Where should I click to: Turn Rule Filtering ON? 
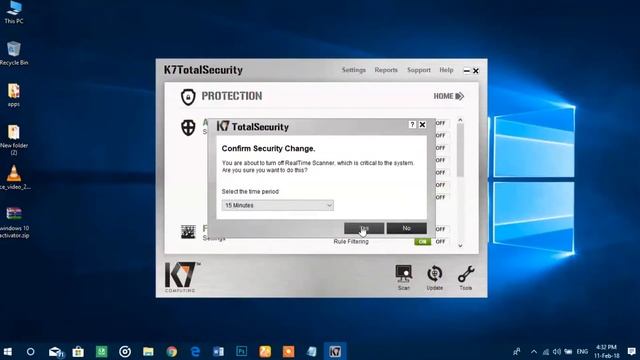422,242
